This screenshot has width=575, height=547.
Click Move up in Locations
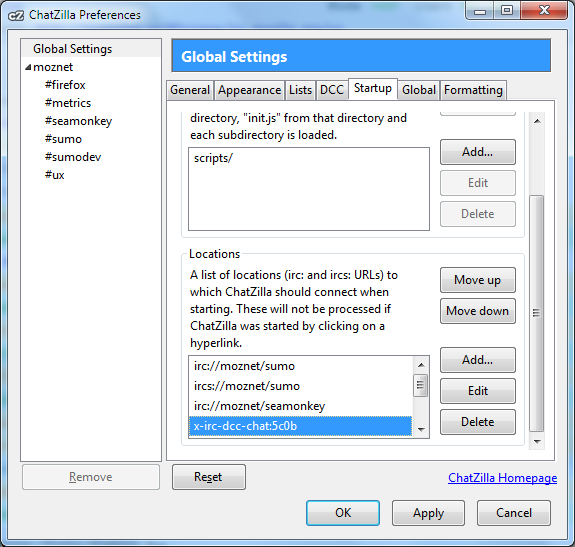tap(477, 280)
